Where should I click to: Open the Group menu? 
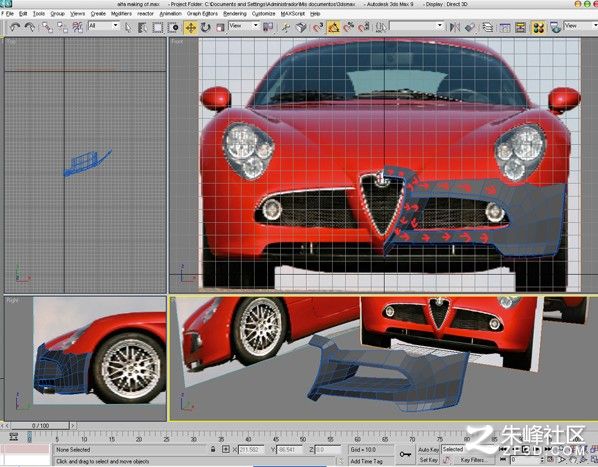click(x=58, y=14)
